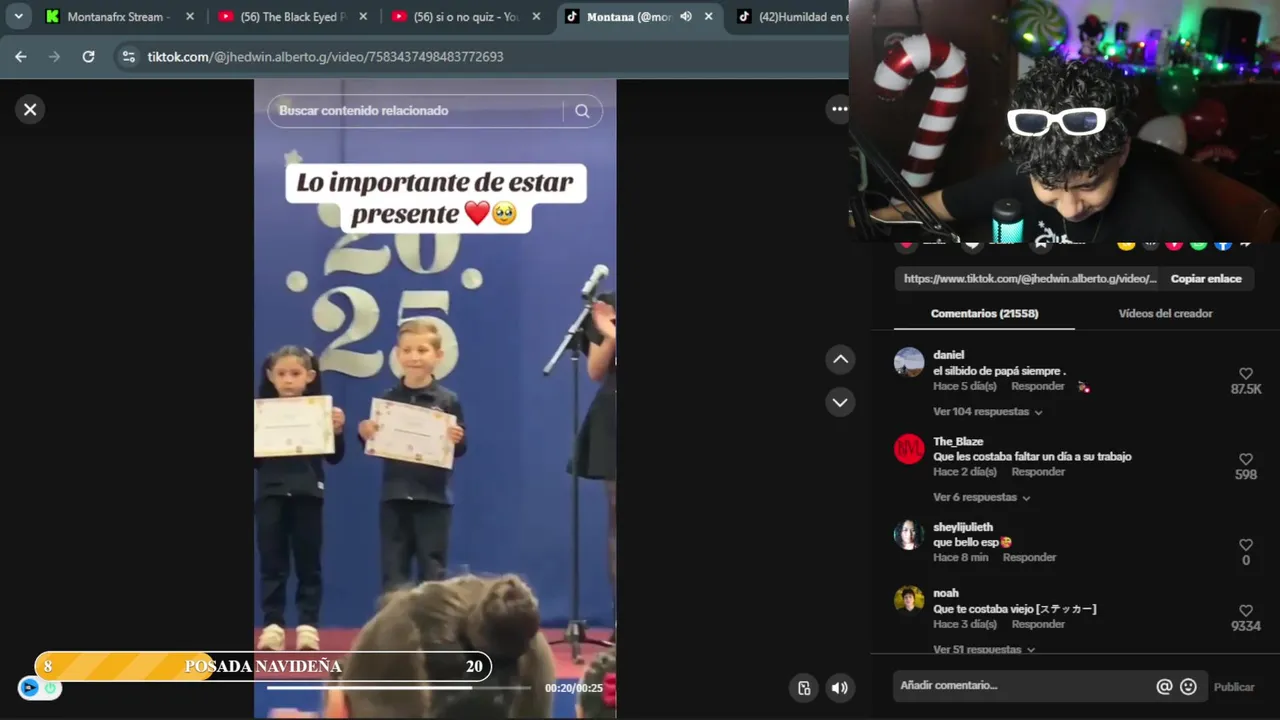The height and width of the screenshot is (720, 1280).
Task: Open the three-dot more options menu
Action: [839, 109]
